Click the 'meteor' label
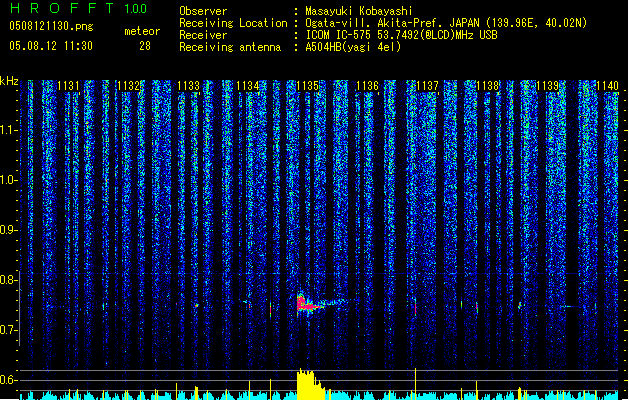Image resolution: width=629 pixels, height=400 pixels. 142,31
